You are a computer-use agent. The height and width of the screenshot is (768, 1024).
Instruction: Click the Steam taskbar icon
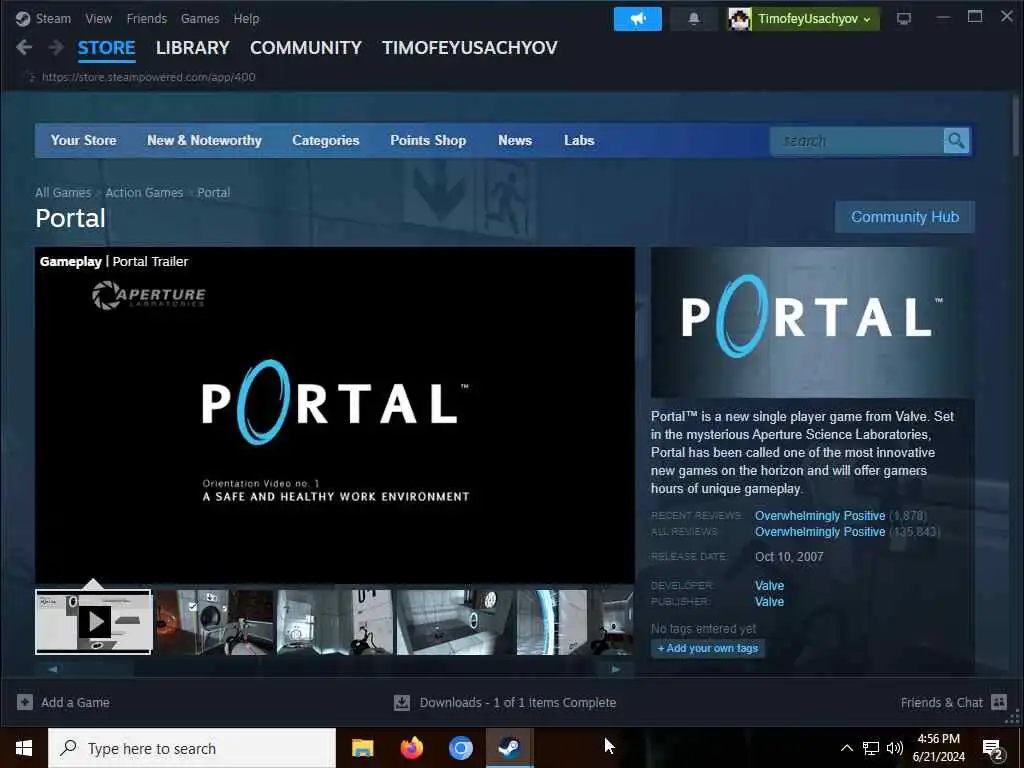(x=509, y=748)
